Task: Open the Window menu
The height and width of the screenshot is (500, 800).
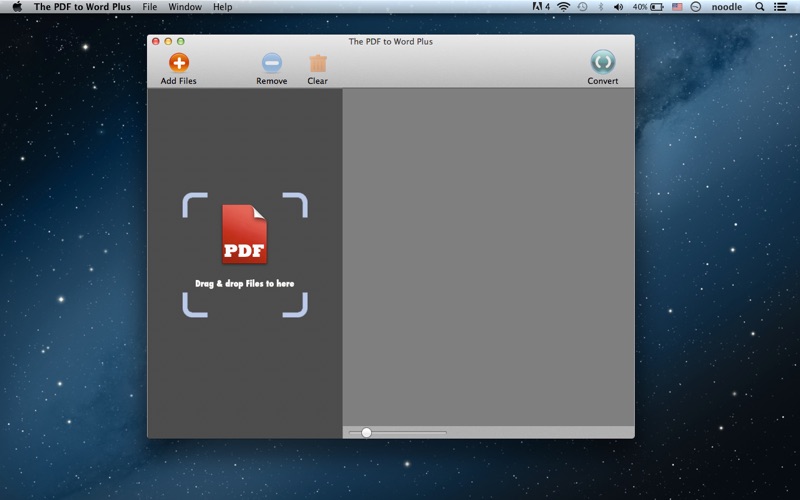Action: pyautogui.click(x=185, y=7)
